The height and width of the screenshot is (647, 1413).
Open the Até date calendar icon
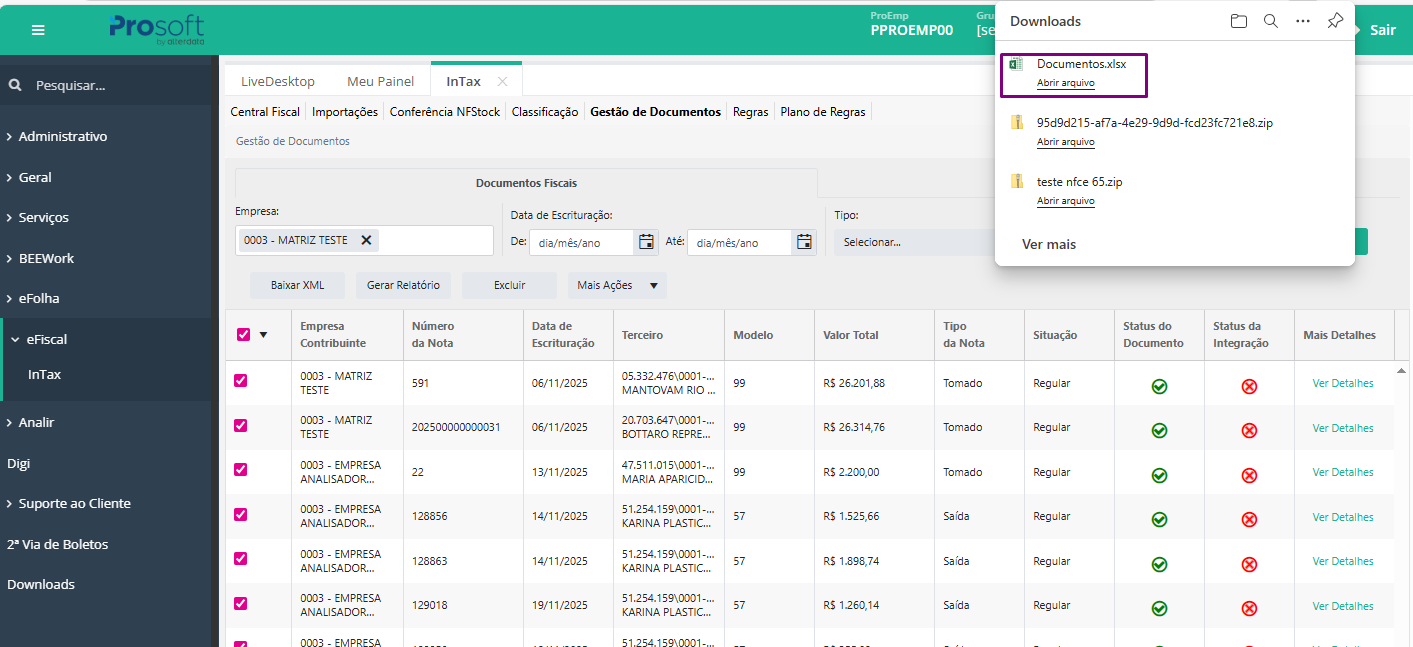804,241
